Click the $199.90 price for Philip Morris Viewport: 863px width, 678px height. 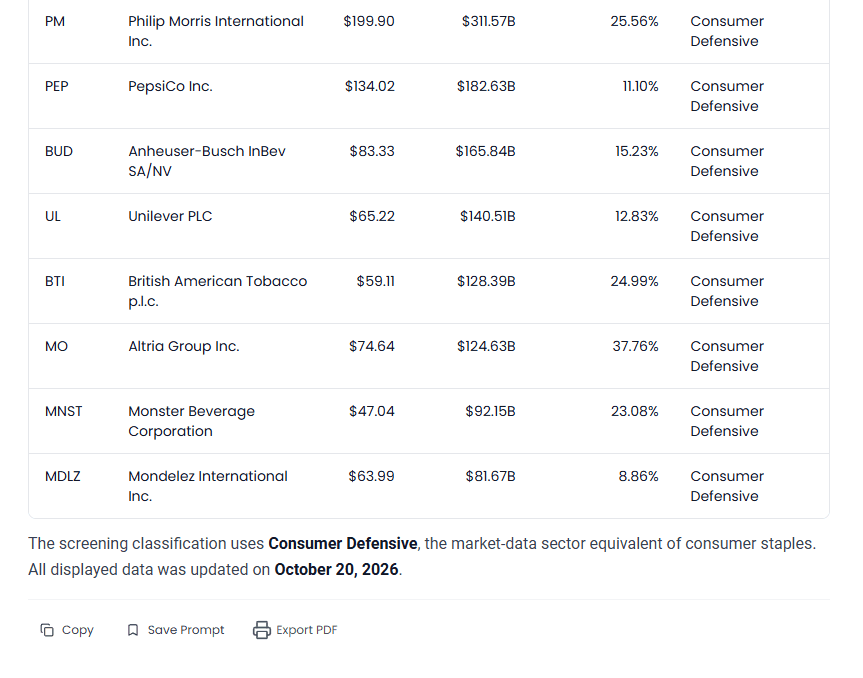[x=369, y=21]
